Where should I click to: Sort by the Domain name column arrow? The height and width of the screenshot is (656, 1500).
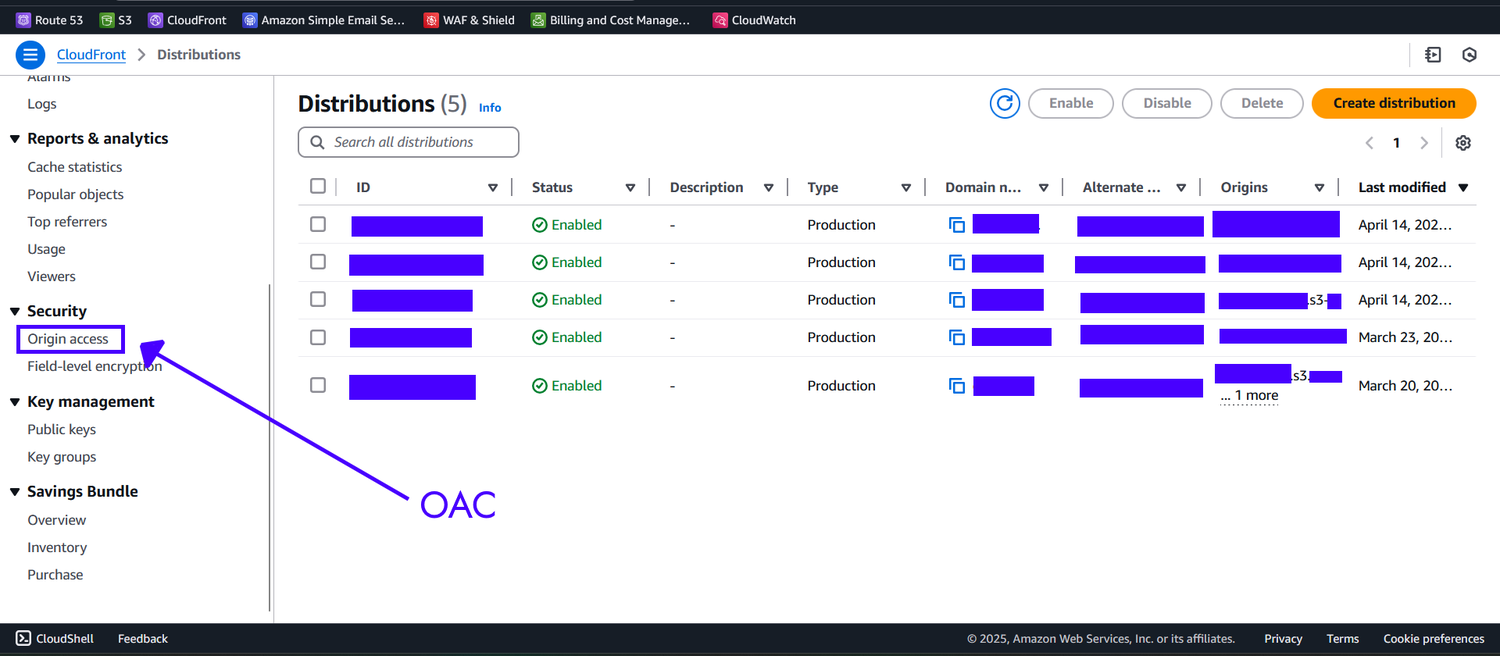coord(1043,188)
